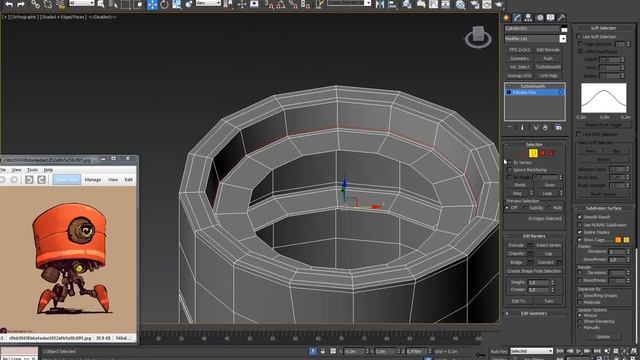This screenshot has width=640, height=360.
Task: Click the TurboSmooth modifier shortcut button
Action: [548, 67]
